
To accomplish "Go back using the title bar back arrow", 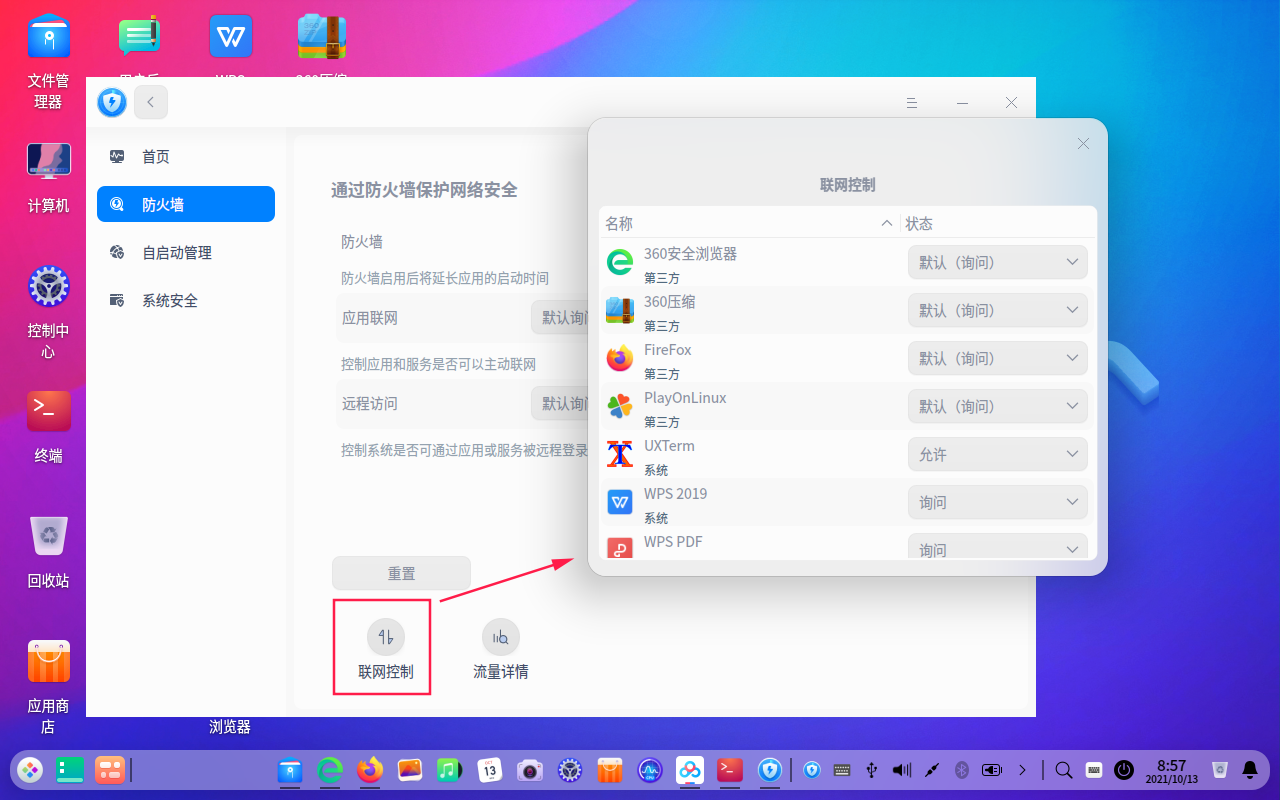I will tap(151, 102).
